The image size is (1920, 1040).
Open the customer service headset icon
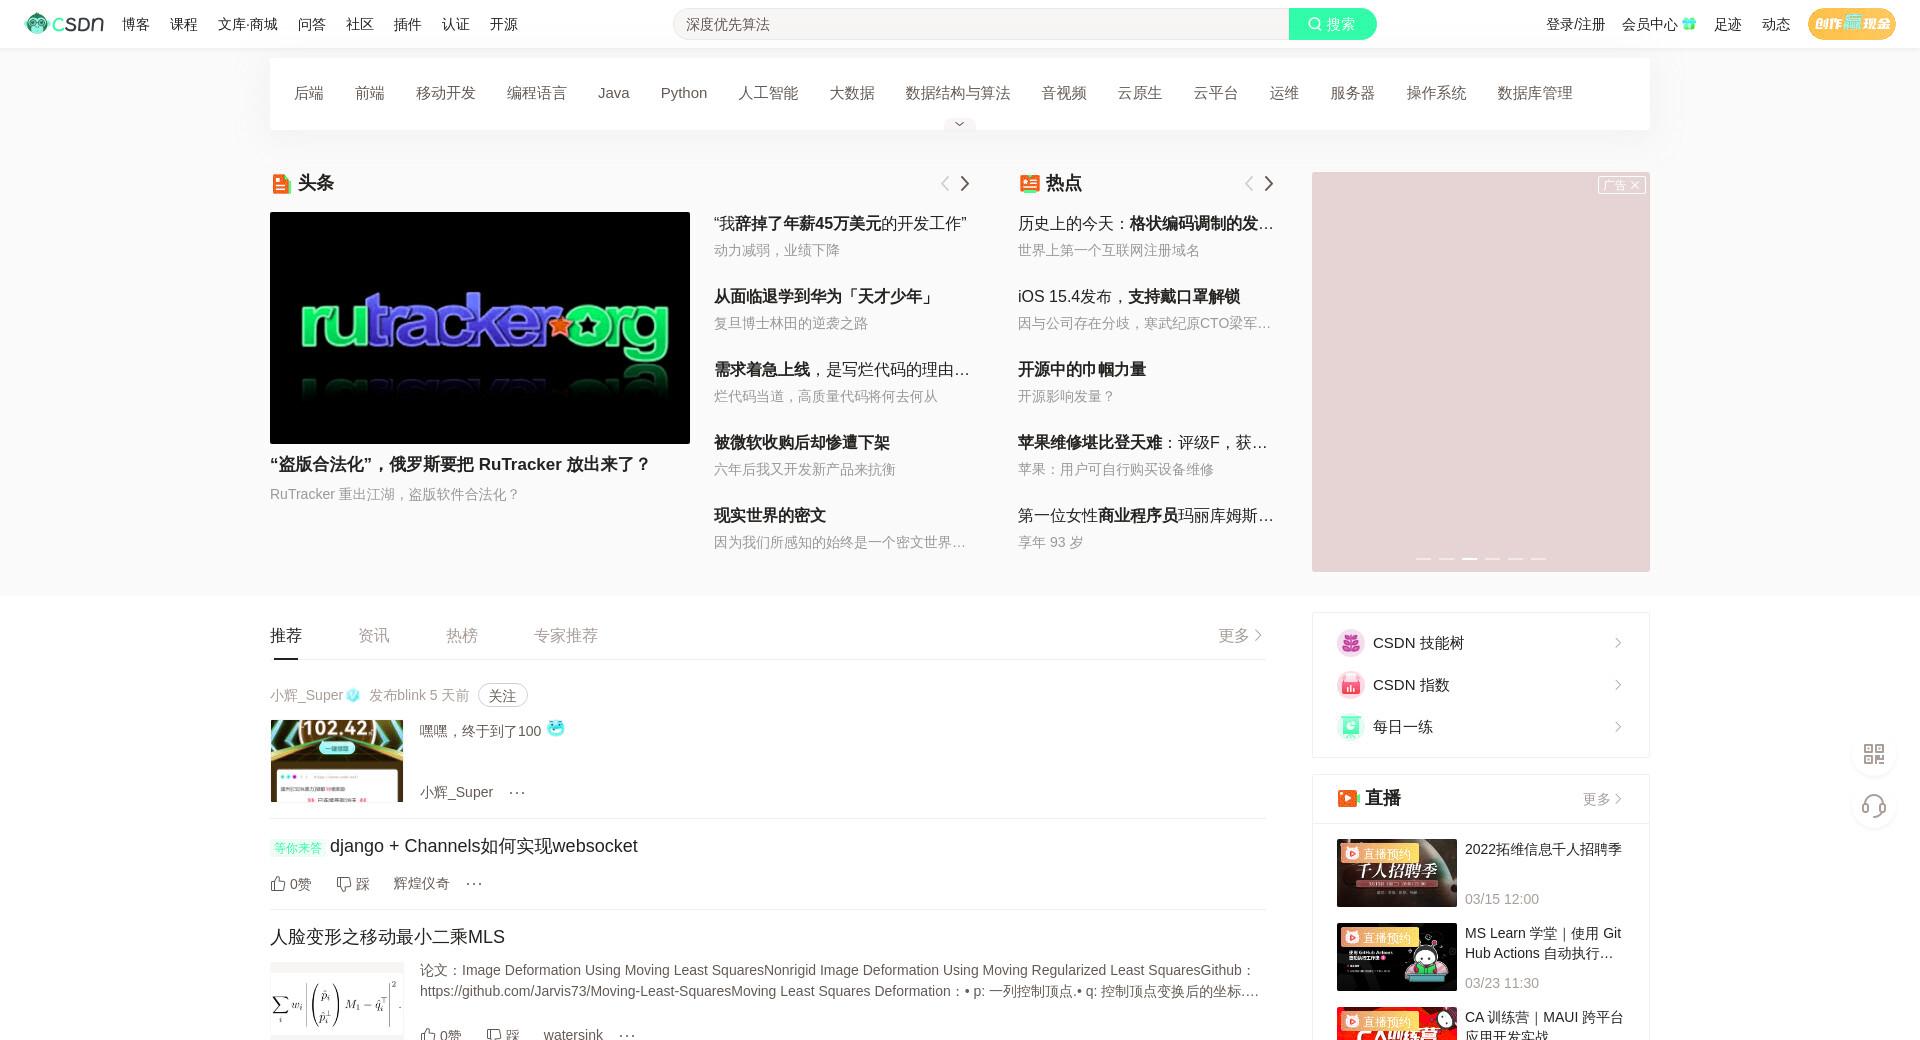pyautogui.click(x=1874, y=806)
